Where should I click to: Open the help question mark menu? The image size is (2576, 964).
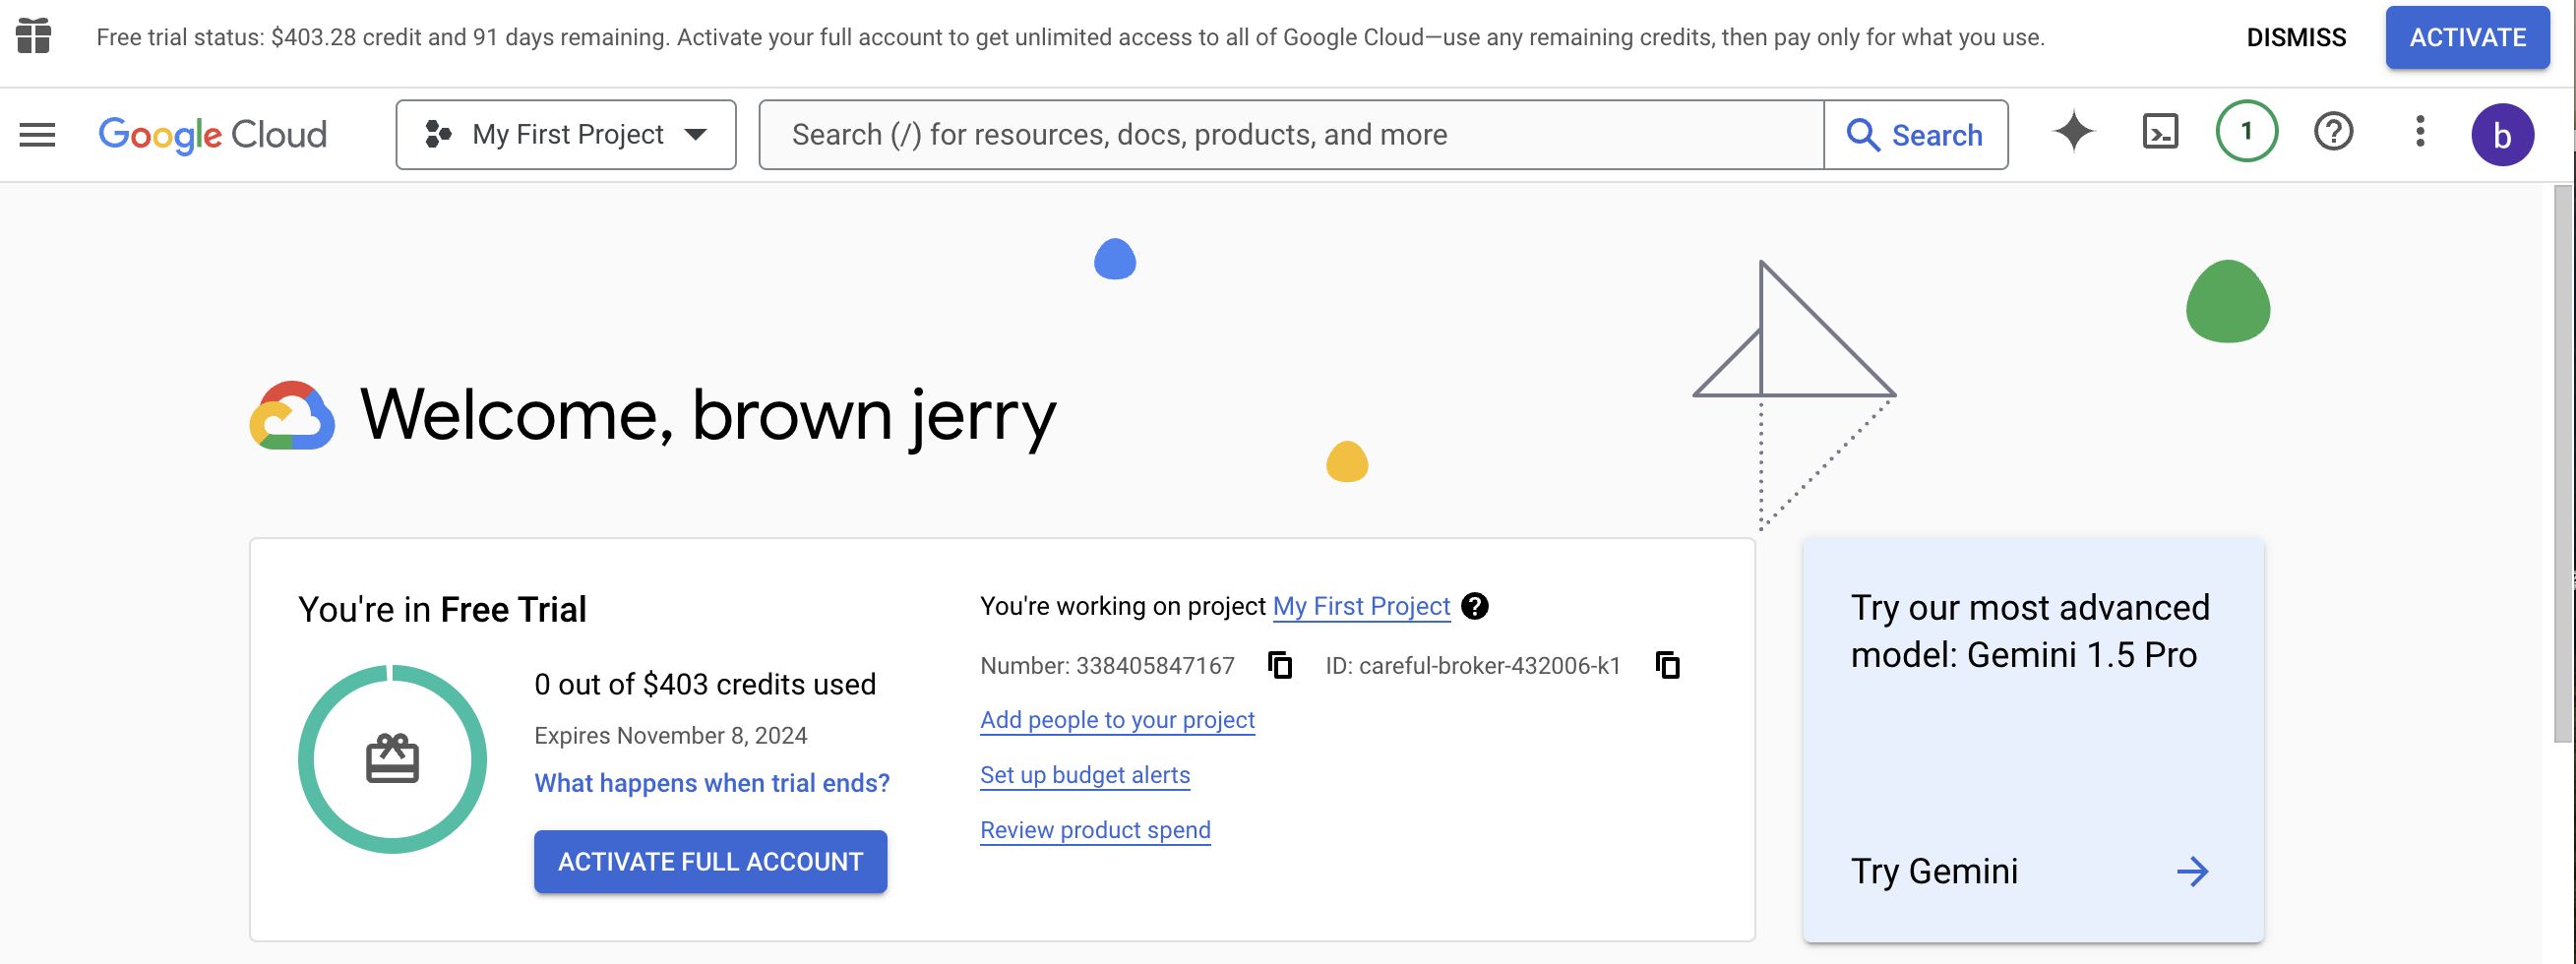pos(2333,132)
